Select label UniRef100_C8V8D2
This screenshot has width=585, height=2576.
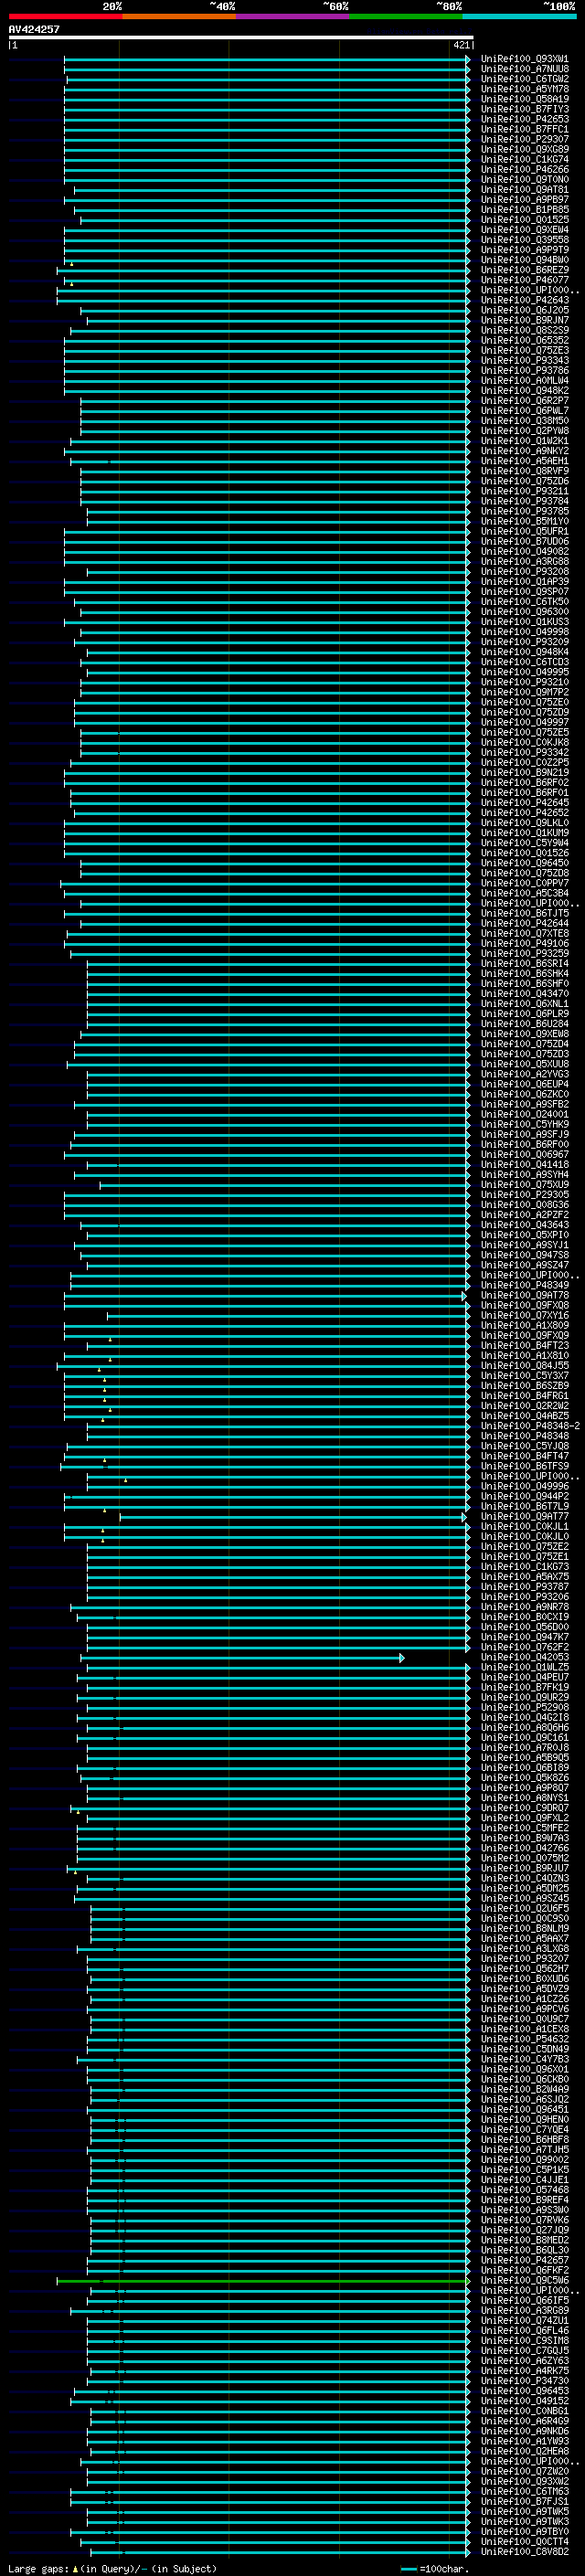click(x=524, y=2551)
